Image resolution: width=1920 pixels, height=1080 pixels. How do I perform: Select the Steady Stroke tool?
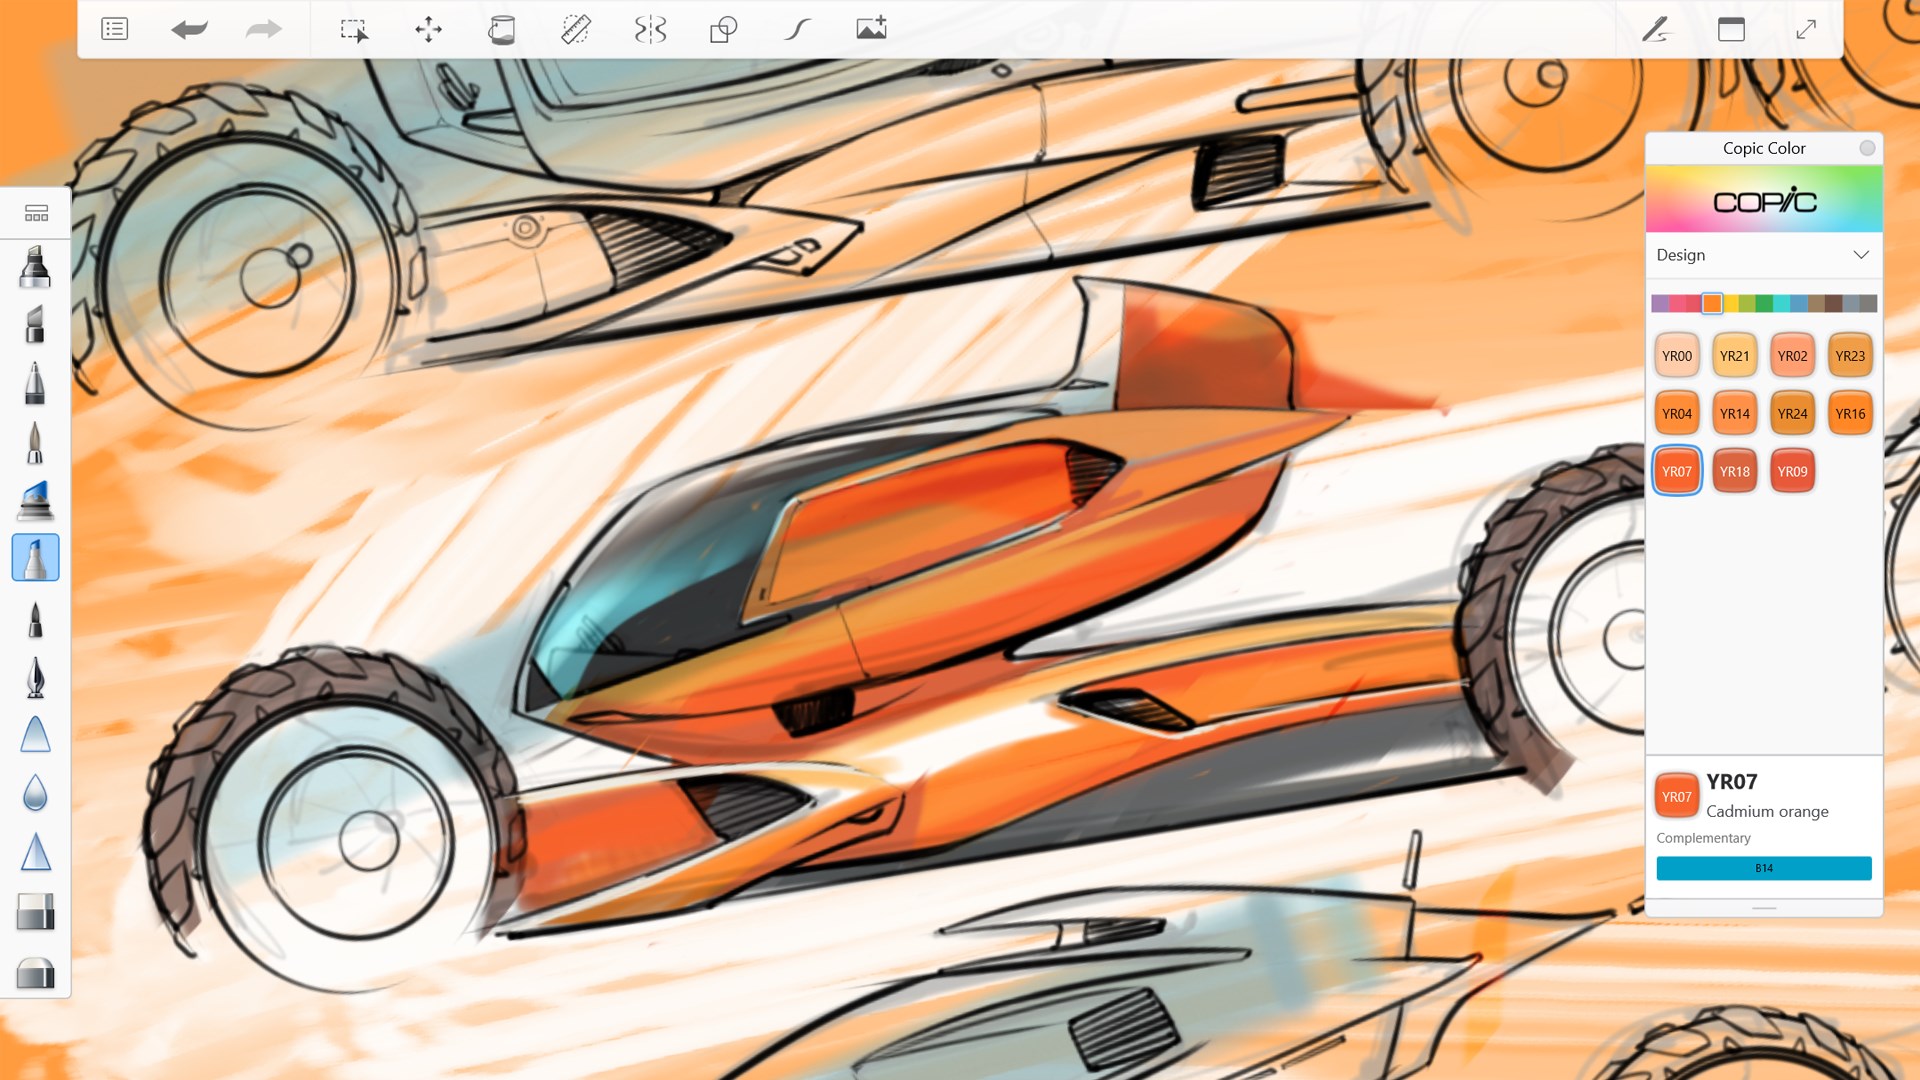[795, 29]
